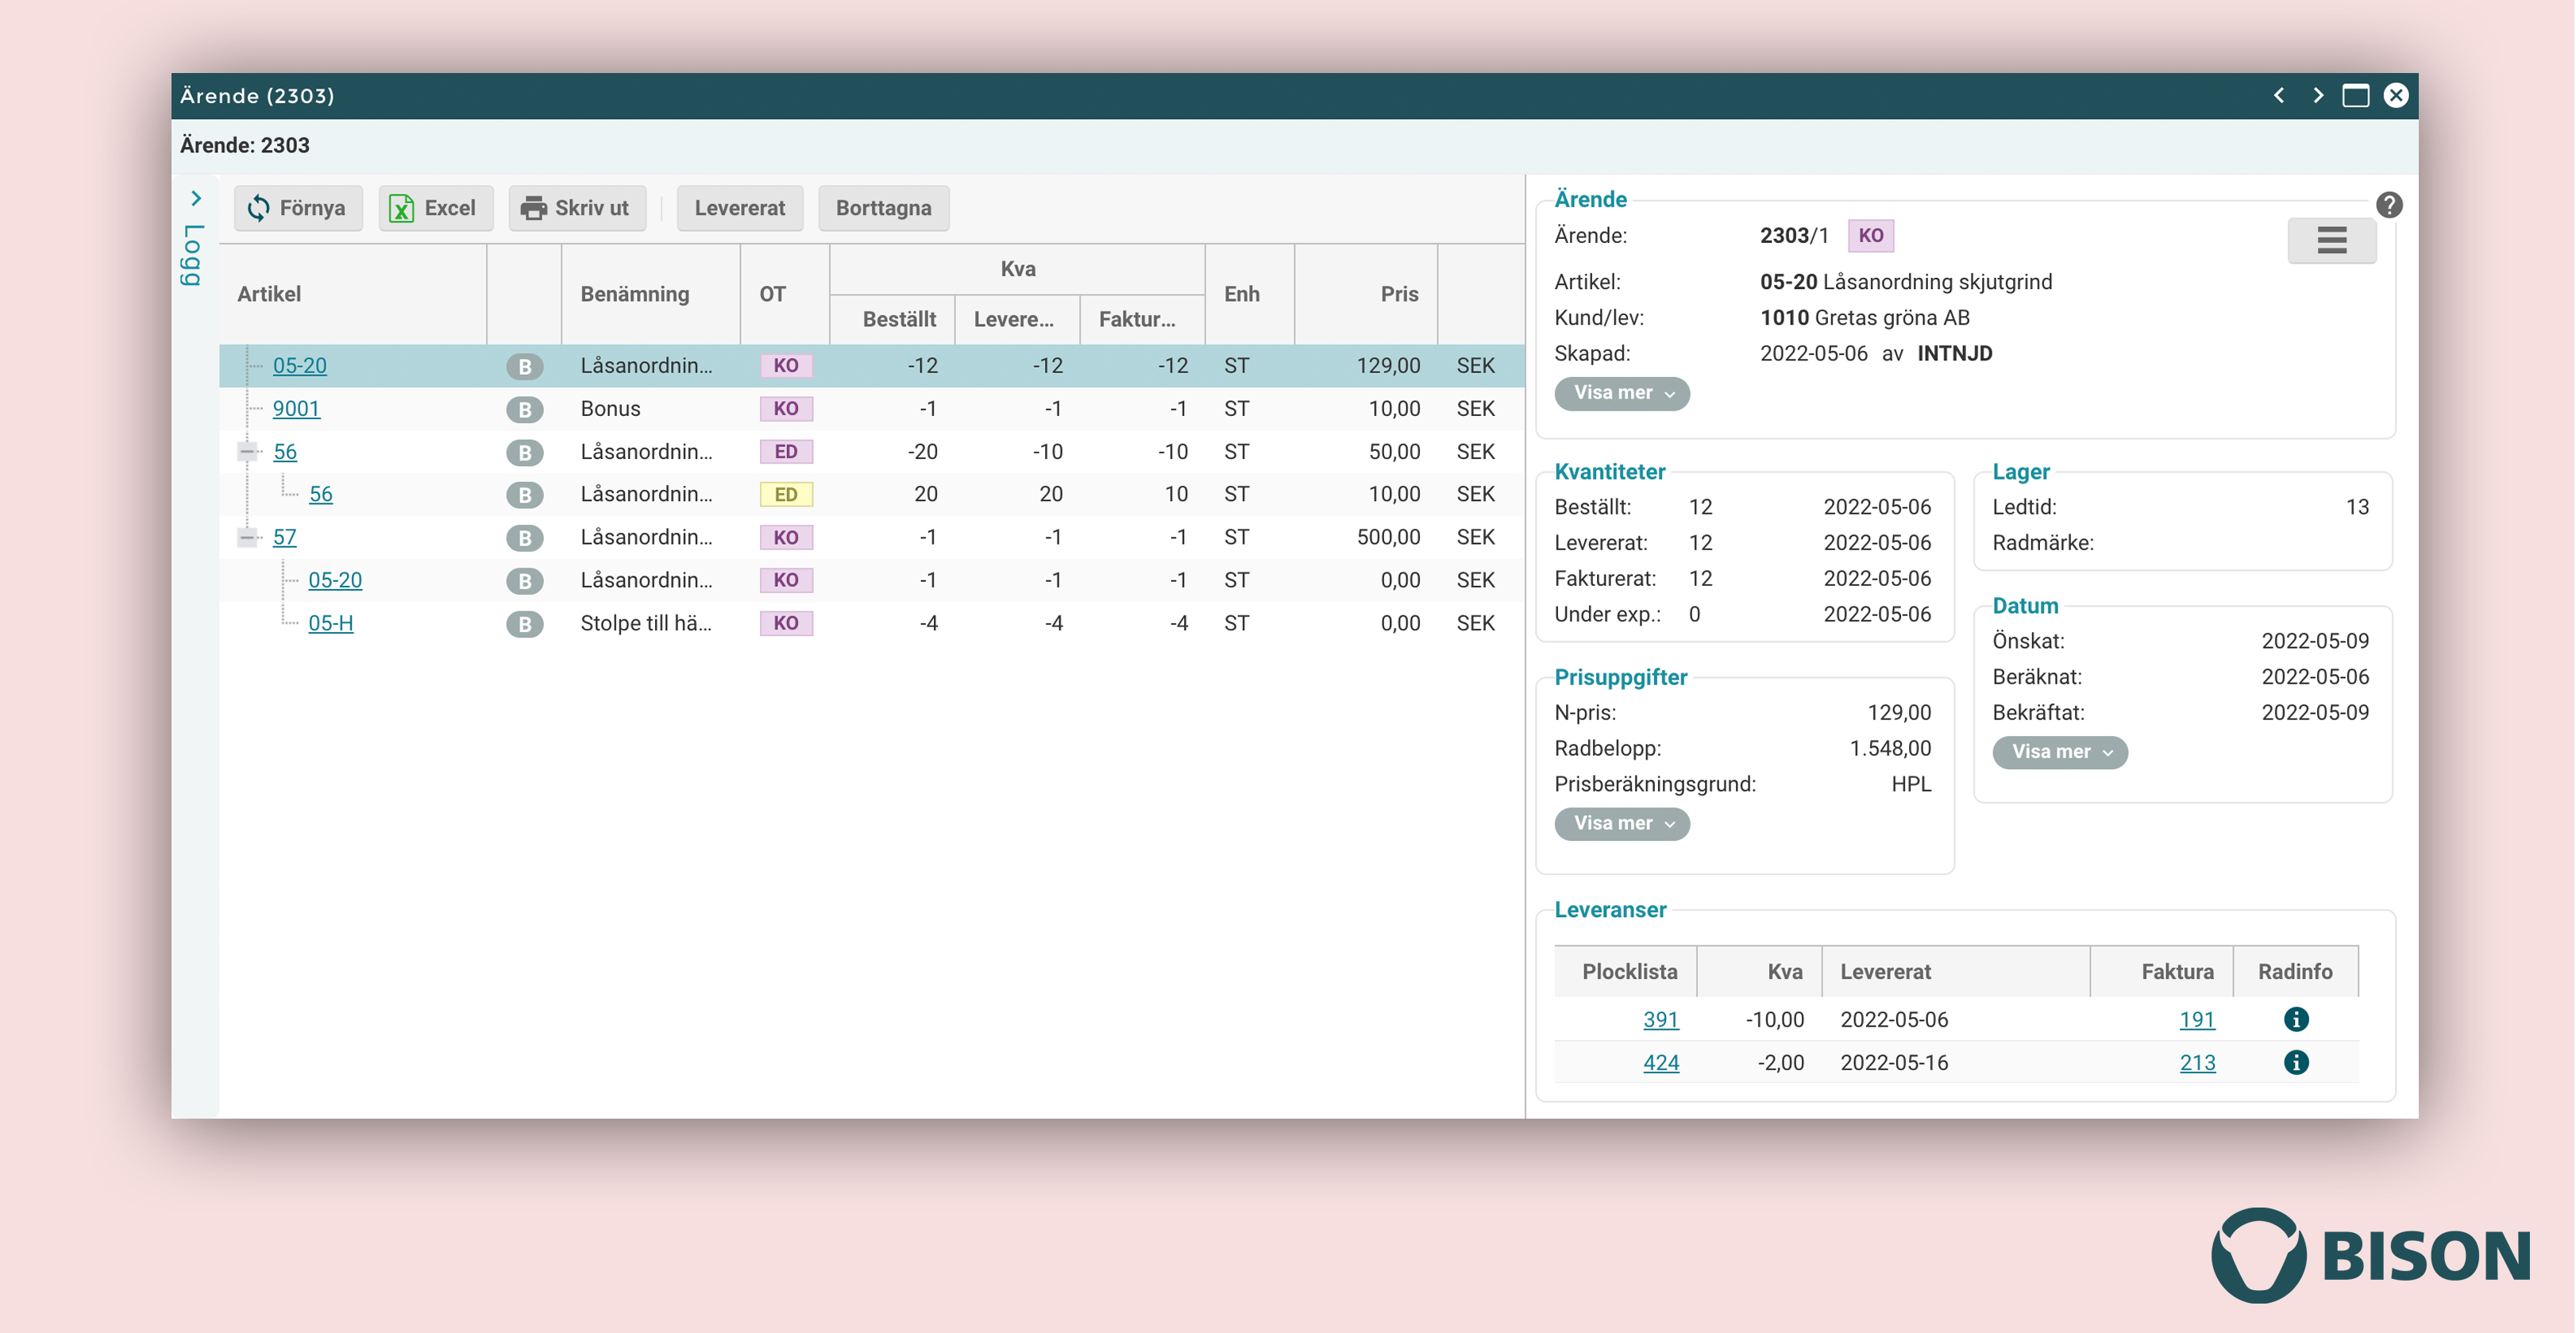Collapse the tree node for article 57
2576x1333 pixels.
tap(246, 538)
